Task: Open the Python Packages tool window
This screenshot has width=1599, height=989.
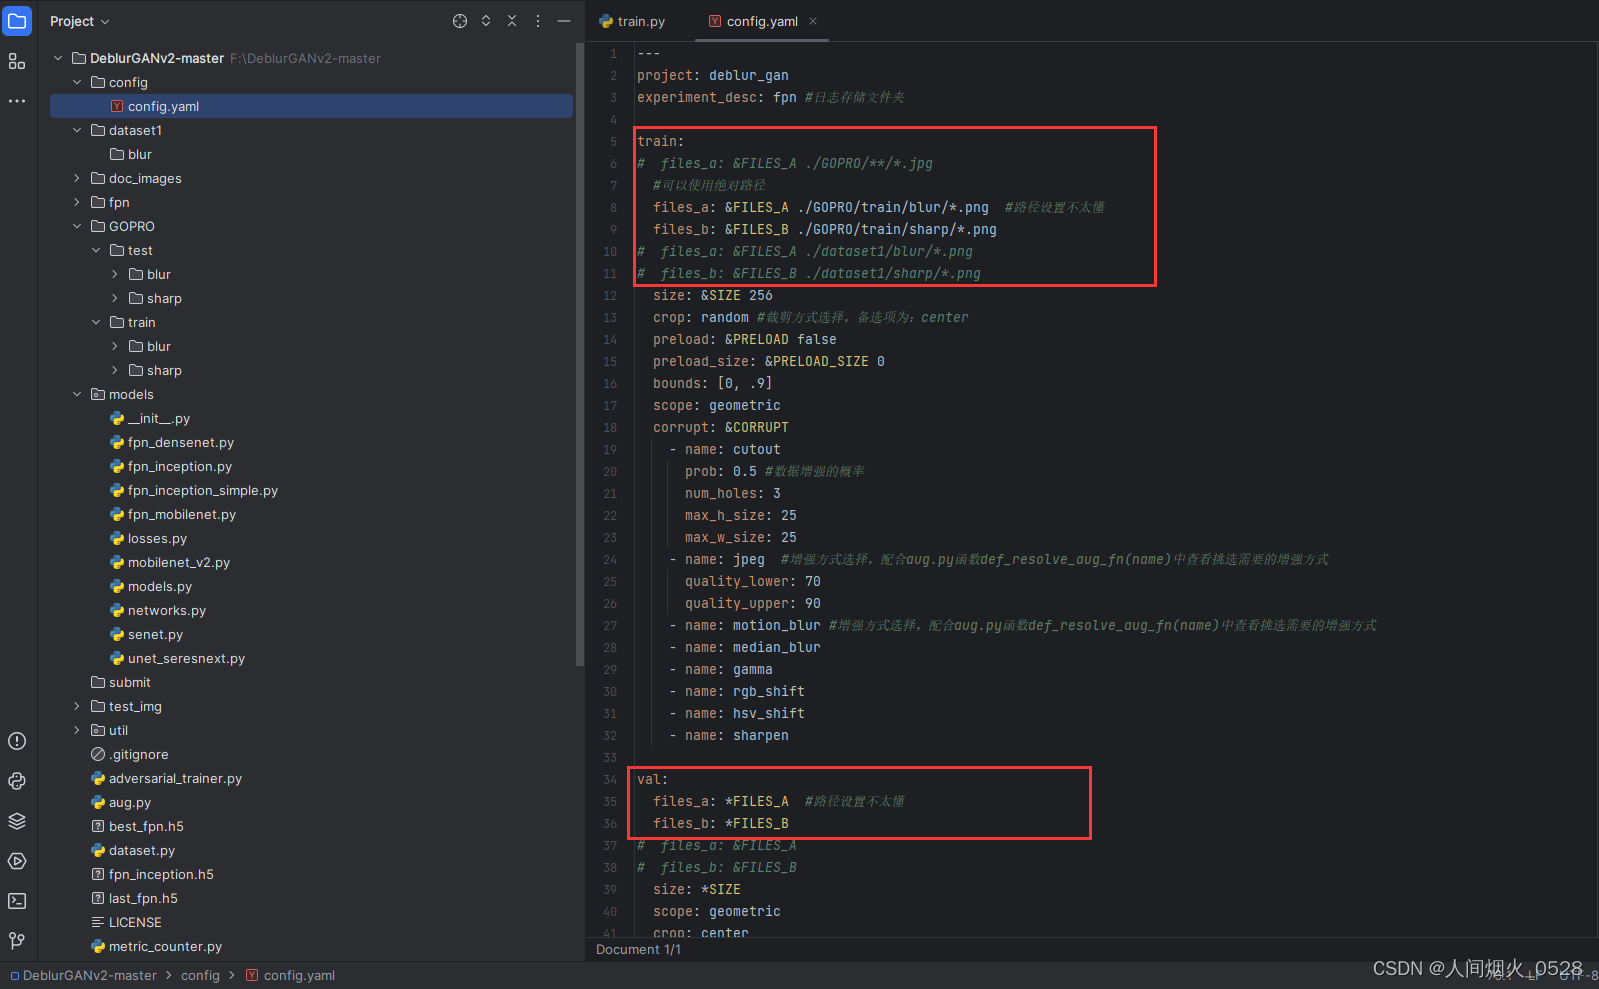Action: pos(17,781)
